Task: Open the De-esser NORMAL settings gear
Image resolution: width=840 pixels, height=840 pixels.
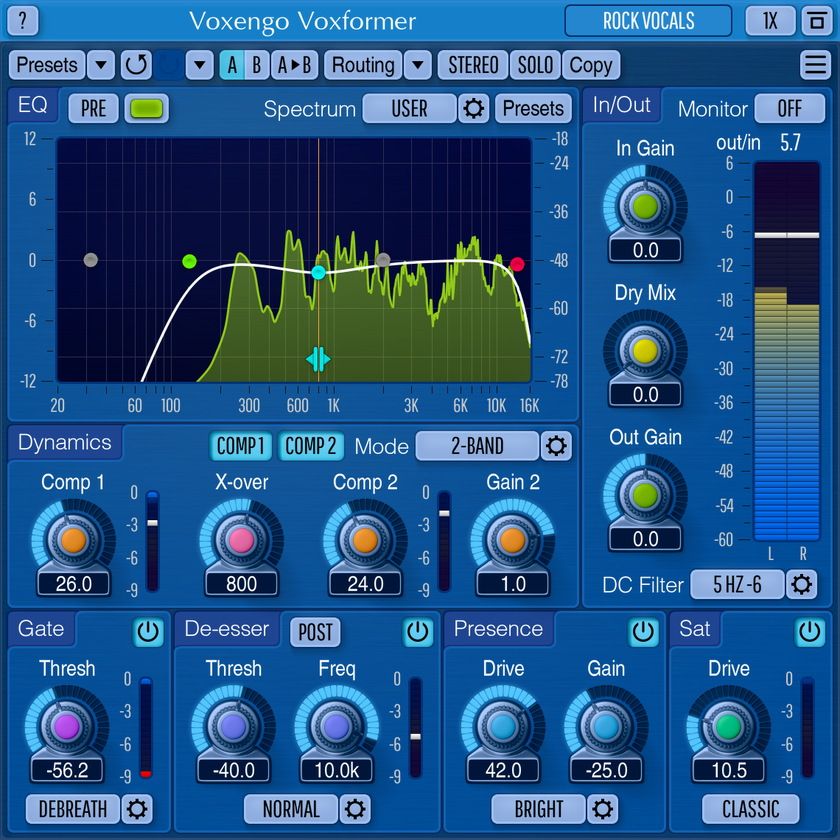Action: coord(355,809)
